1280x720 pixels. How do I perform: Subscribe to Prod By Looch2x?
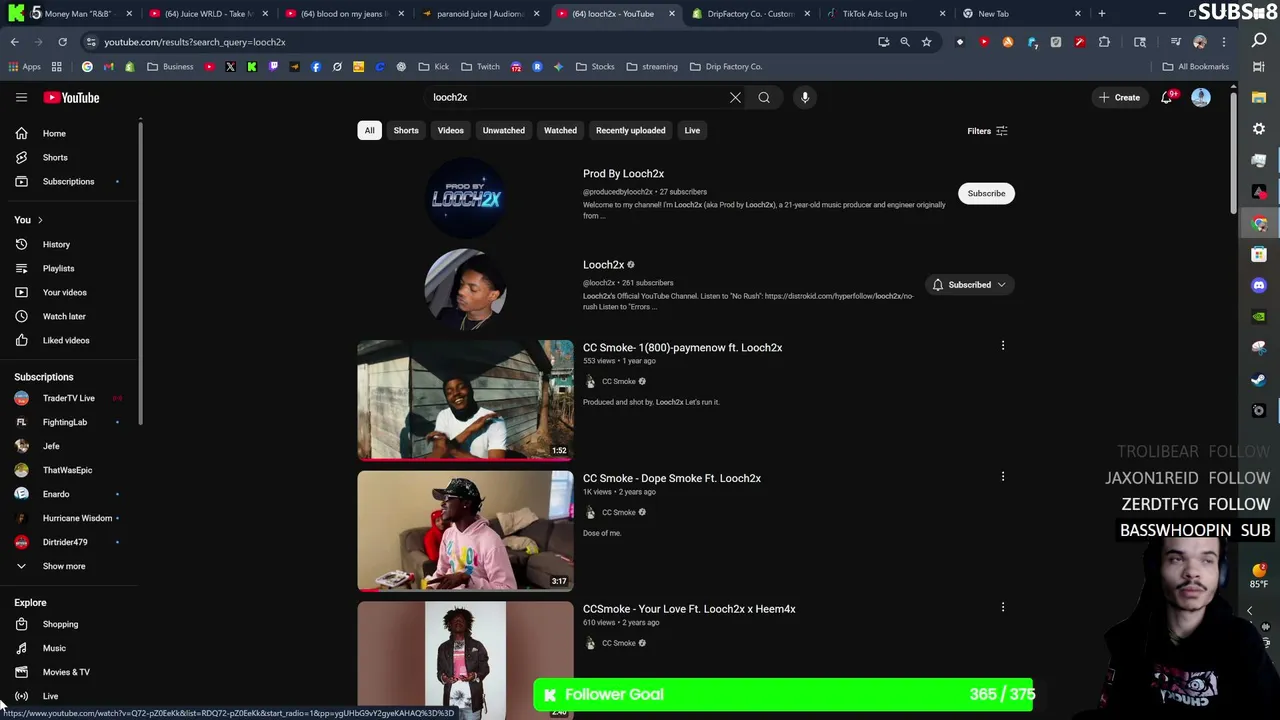(986, 193)
